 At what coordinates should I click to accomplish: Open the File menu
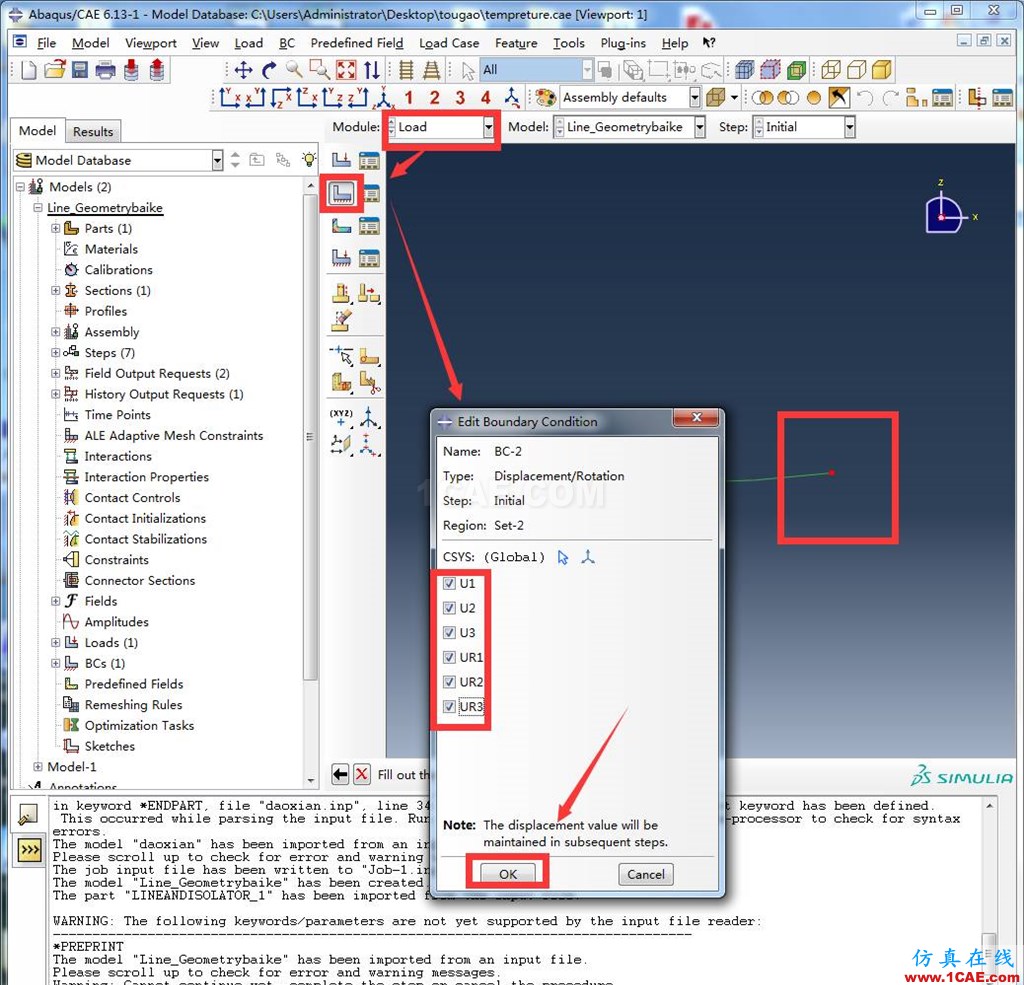46,43
